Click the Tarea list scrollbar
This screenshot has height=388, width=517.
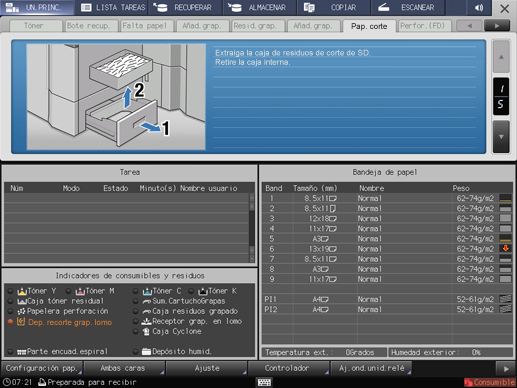pyautogui.click(x=252, y=228)
